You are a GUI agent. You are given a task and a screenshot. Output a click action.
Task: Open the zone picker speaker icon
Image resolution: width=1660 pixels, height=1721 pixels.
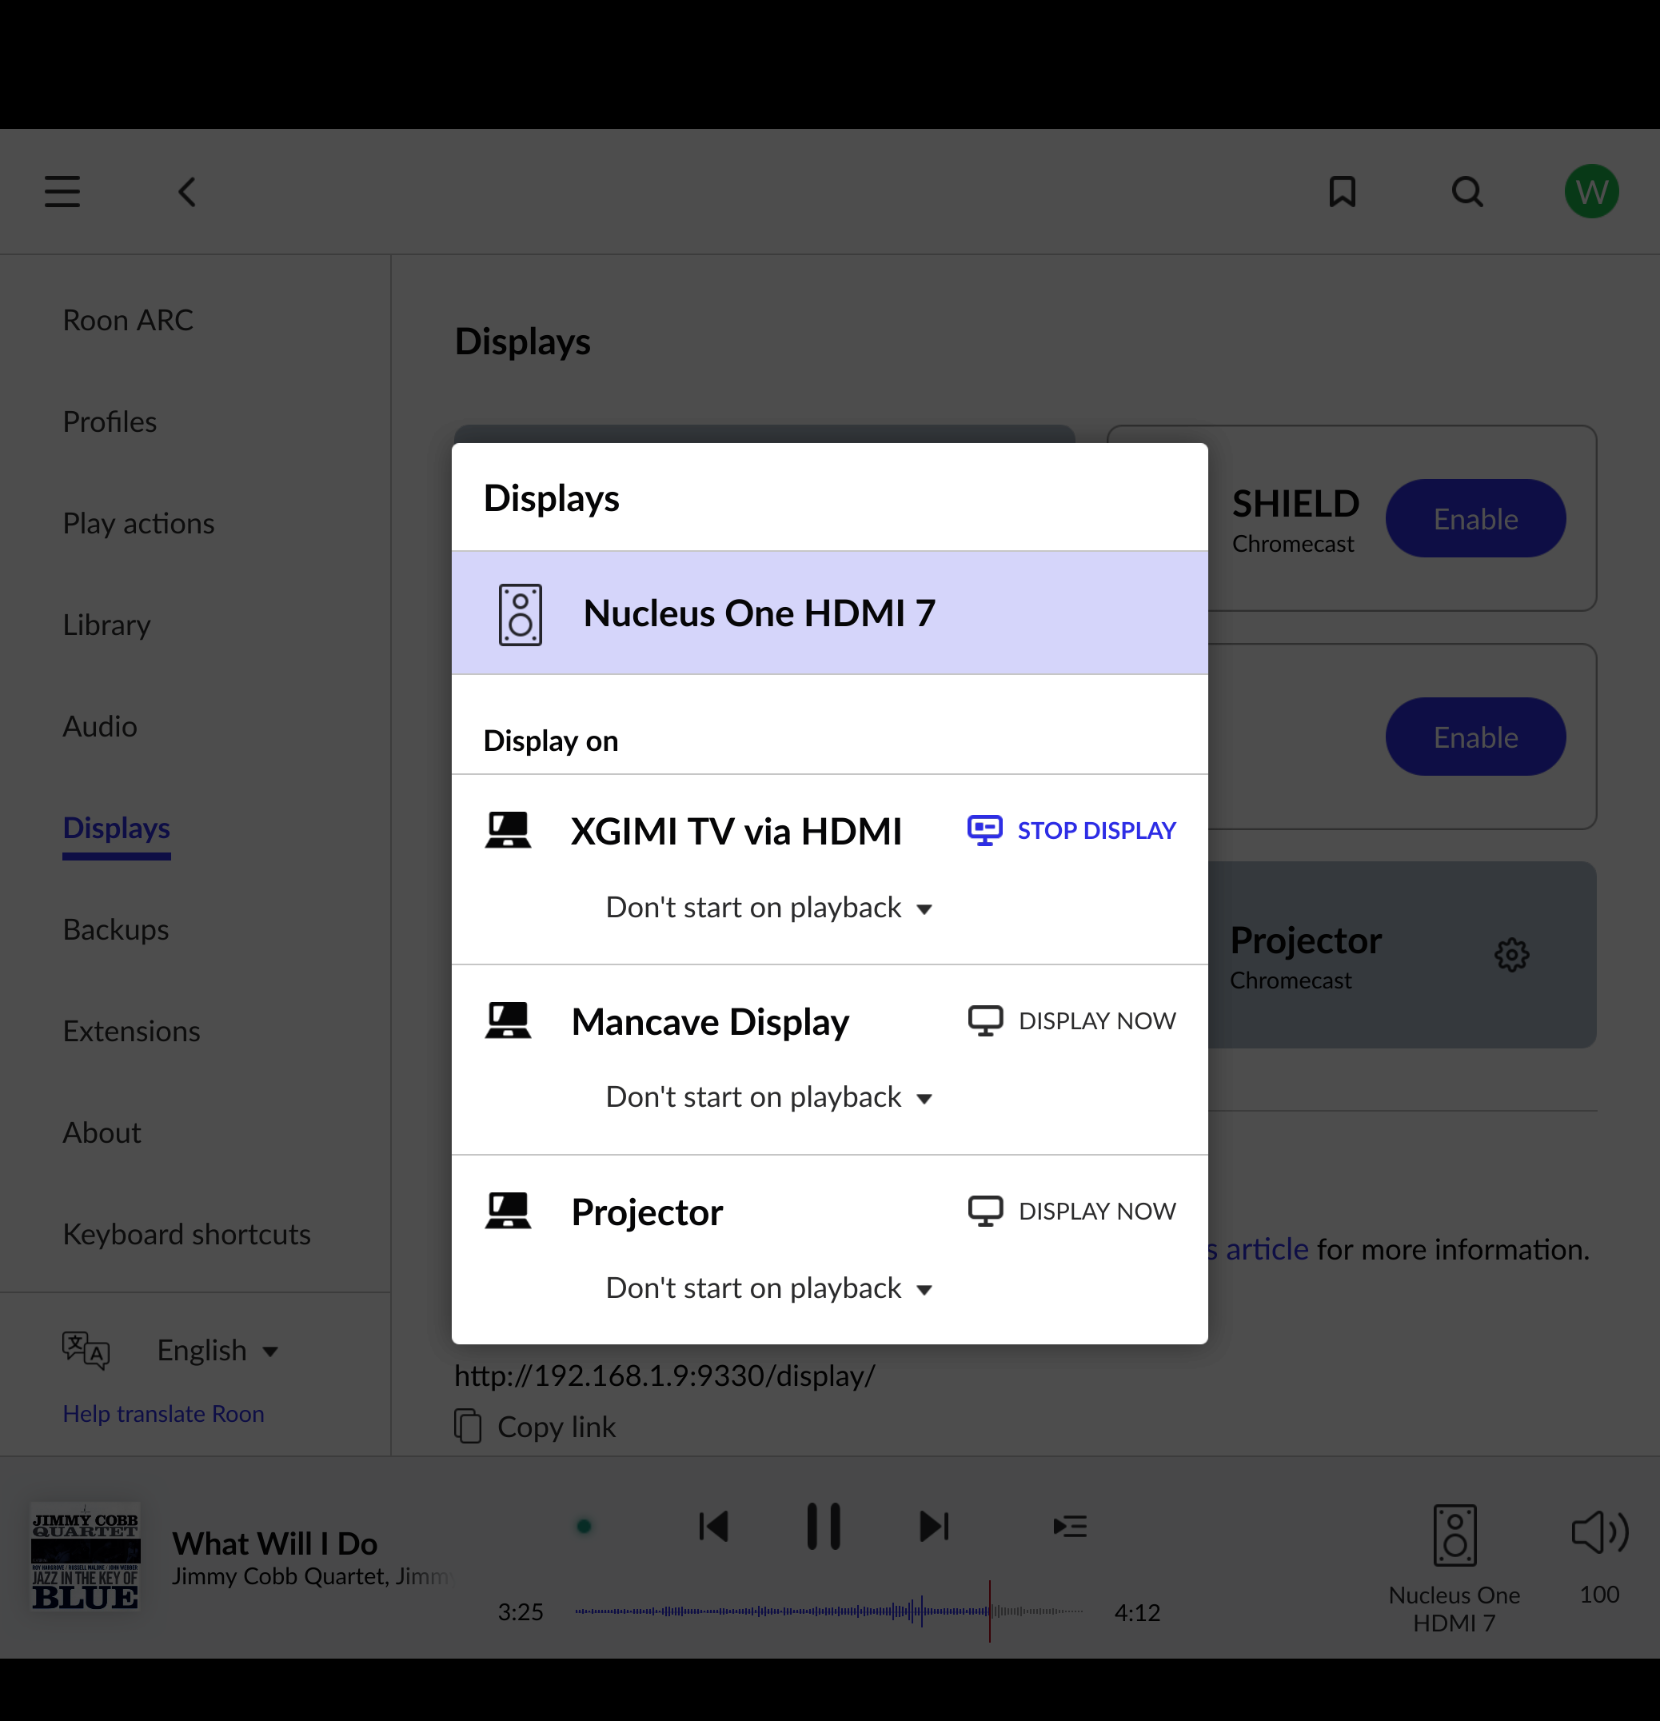click(1454, 1535)
